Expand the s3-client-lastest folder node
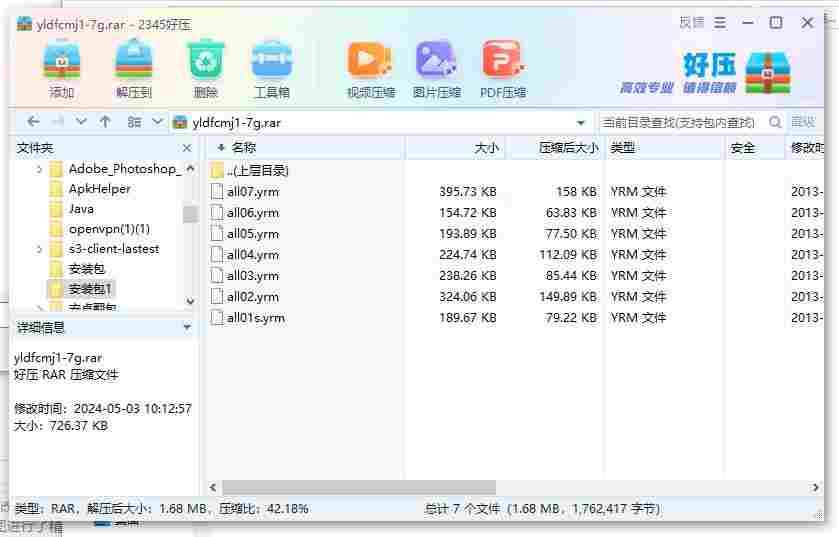The image size is (839, 537). pos(39,249)
